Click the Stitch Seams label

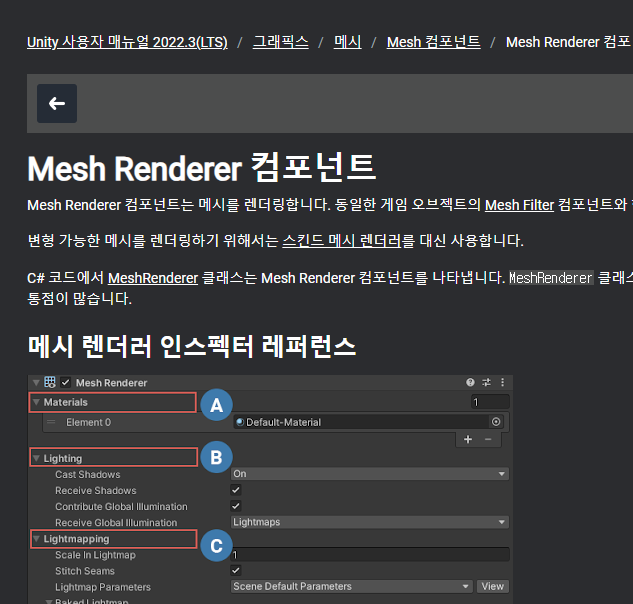click(x=85, y=571)
